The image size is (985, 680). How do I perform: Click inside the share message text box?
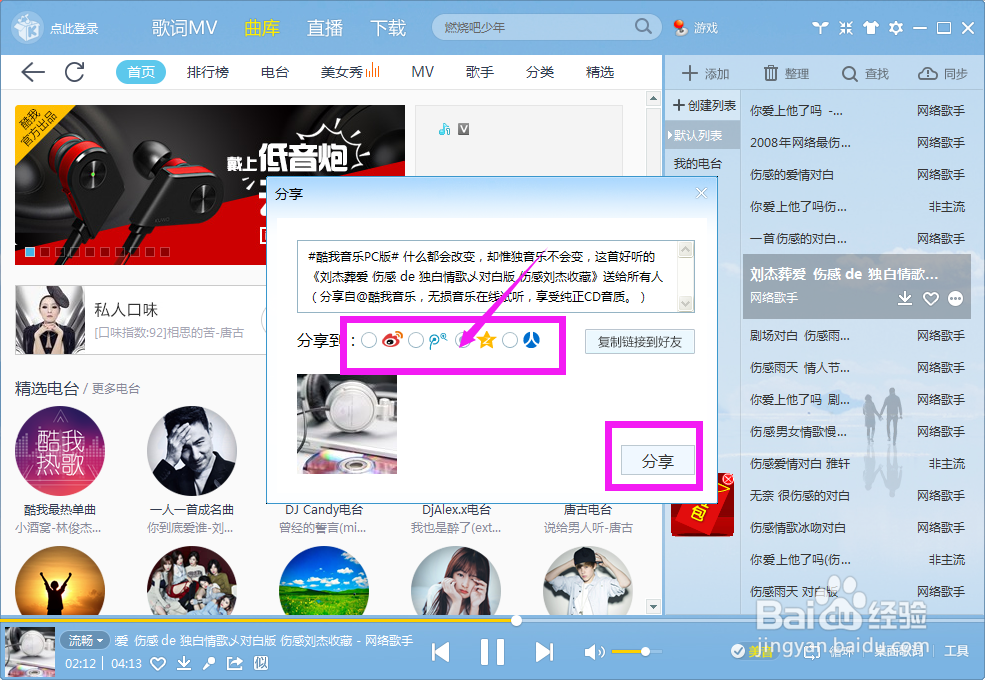tap(488, 277)
